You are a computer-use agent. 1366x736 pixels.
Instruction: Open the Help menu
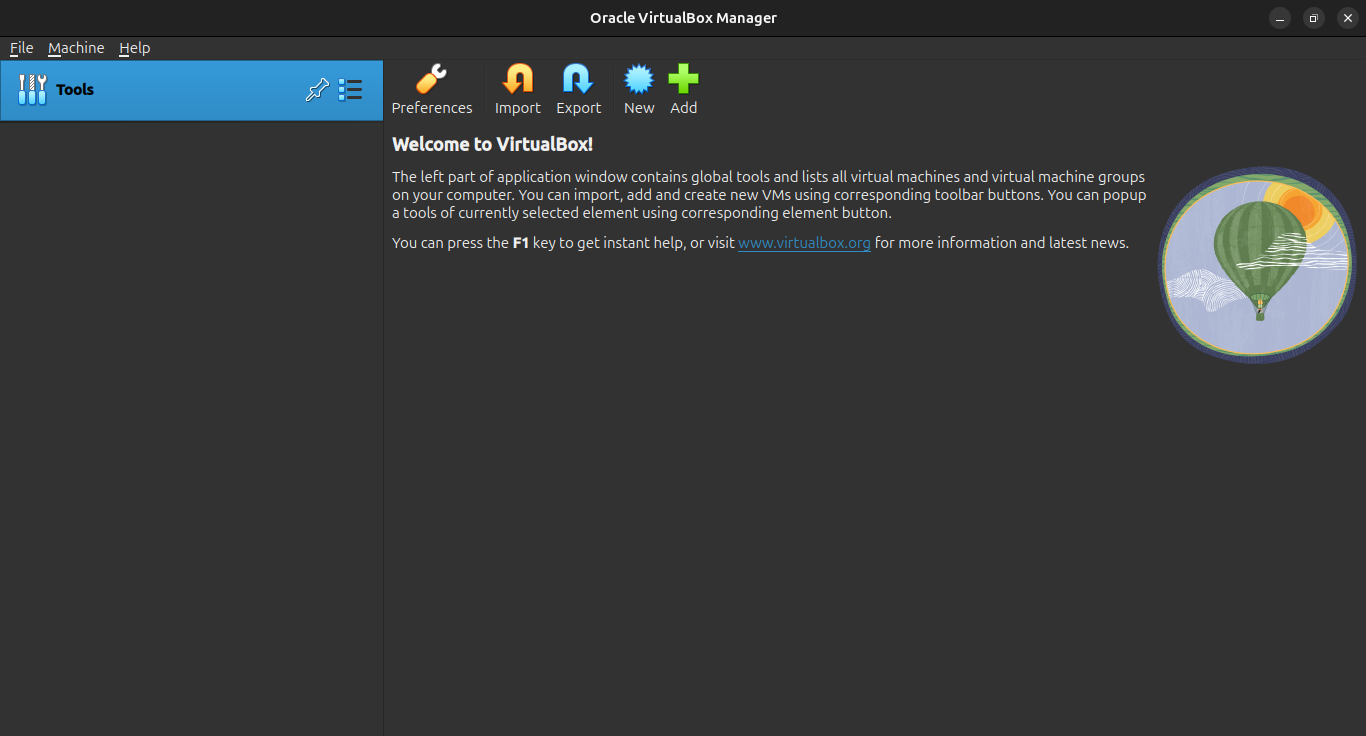(x=134, y=48)
